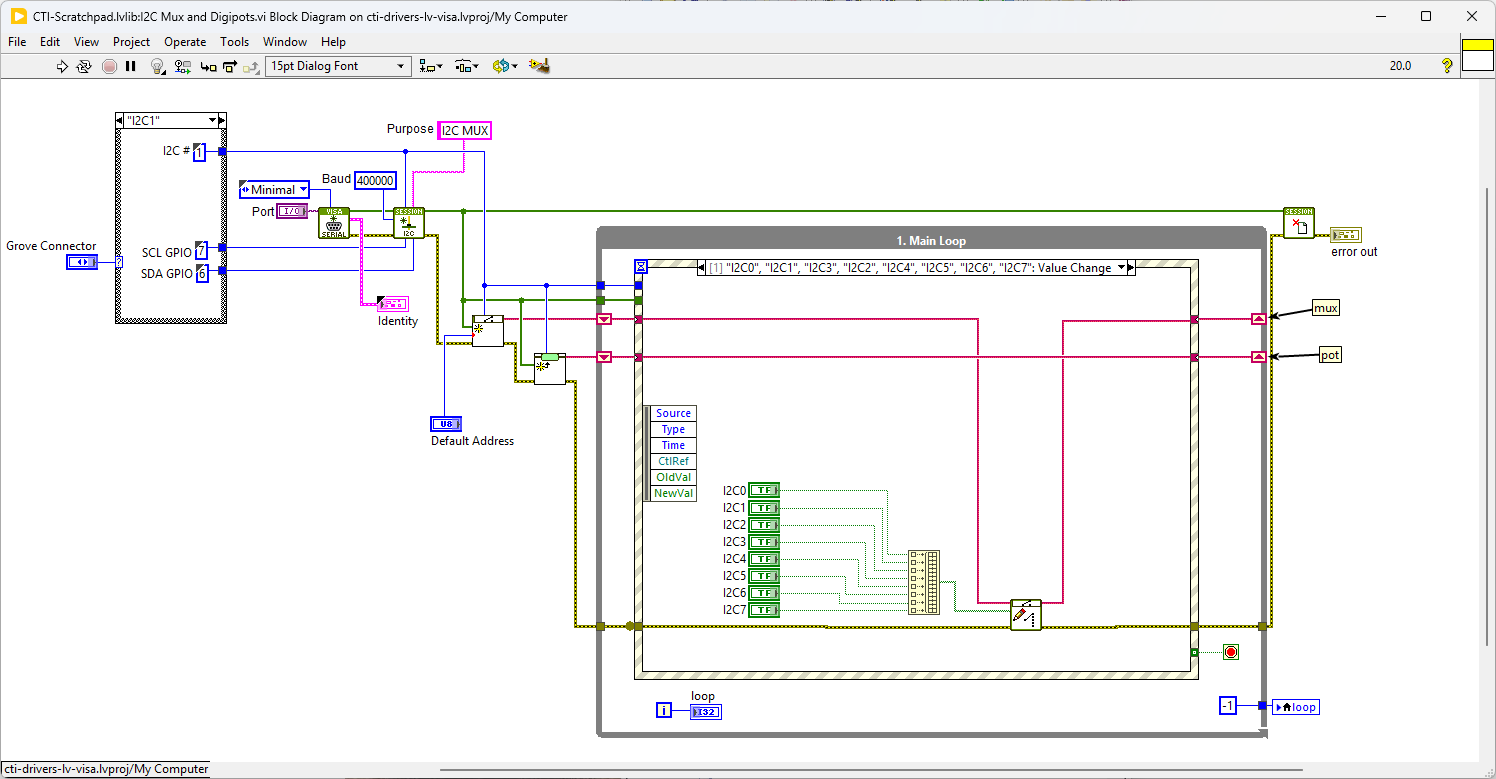
Task: Click the I2C4 boolean terminal
Action: (x=764, y=558)
